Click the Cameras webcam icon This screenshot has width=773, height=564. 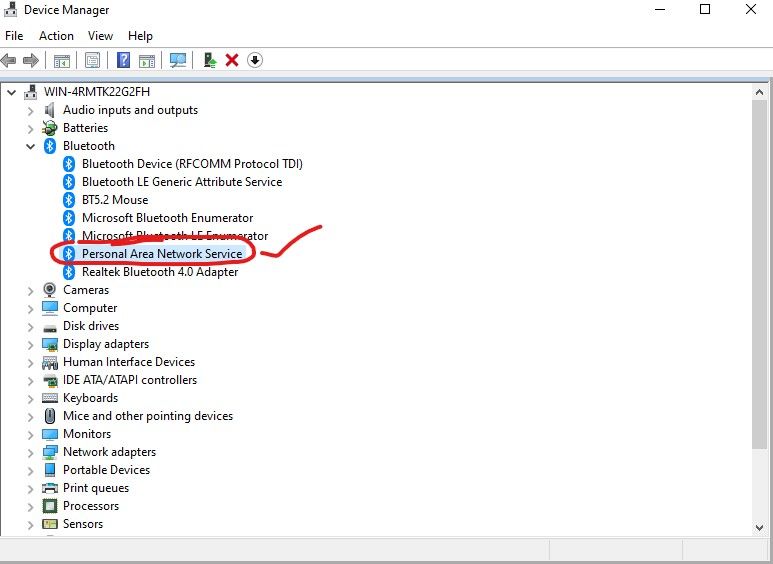pyautogui.click(x=49, y=289)
